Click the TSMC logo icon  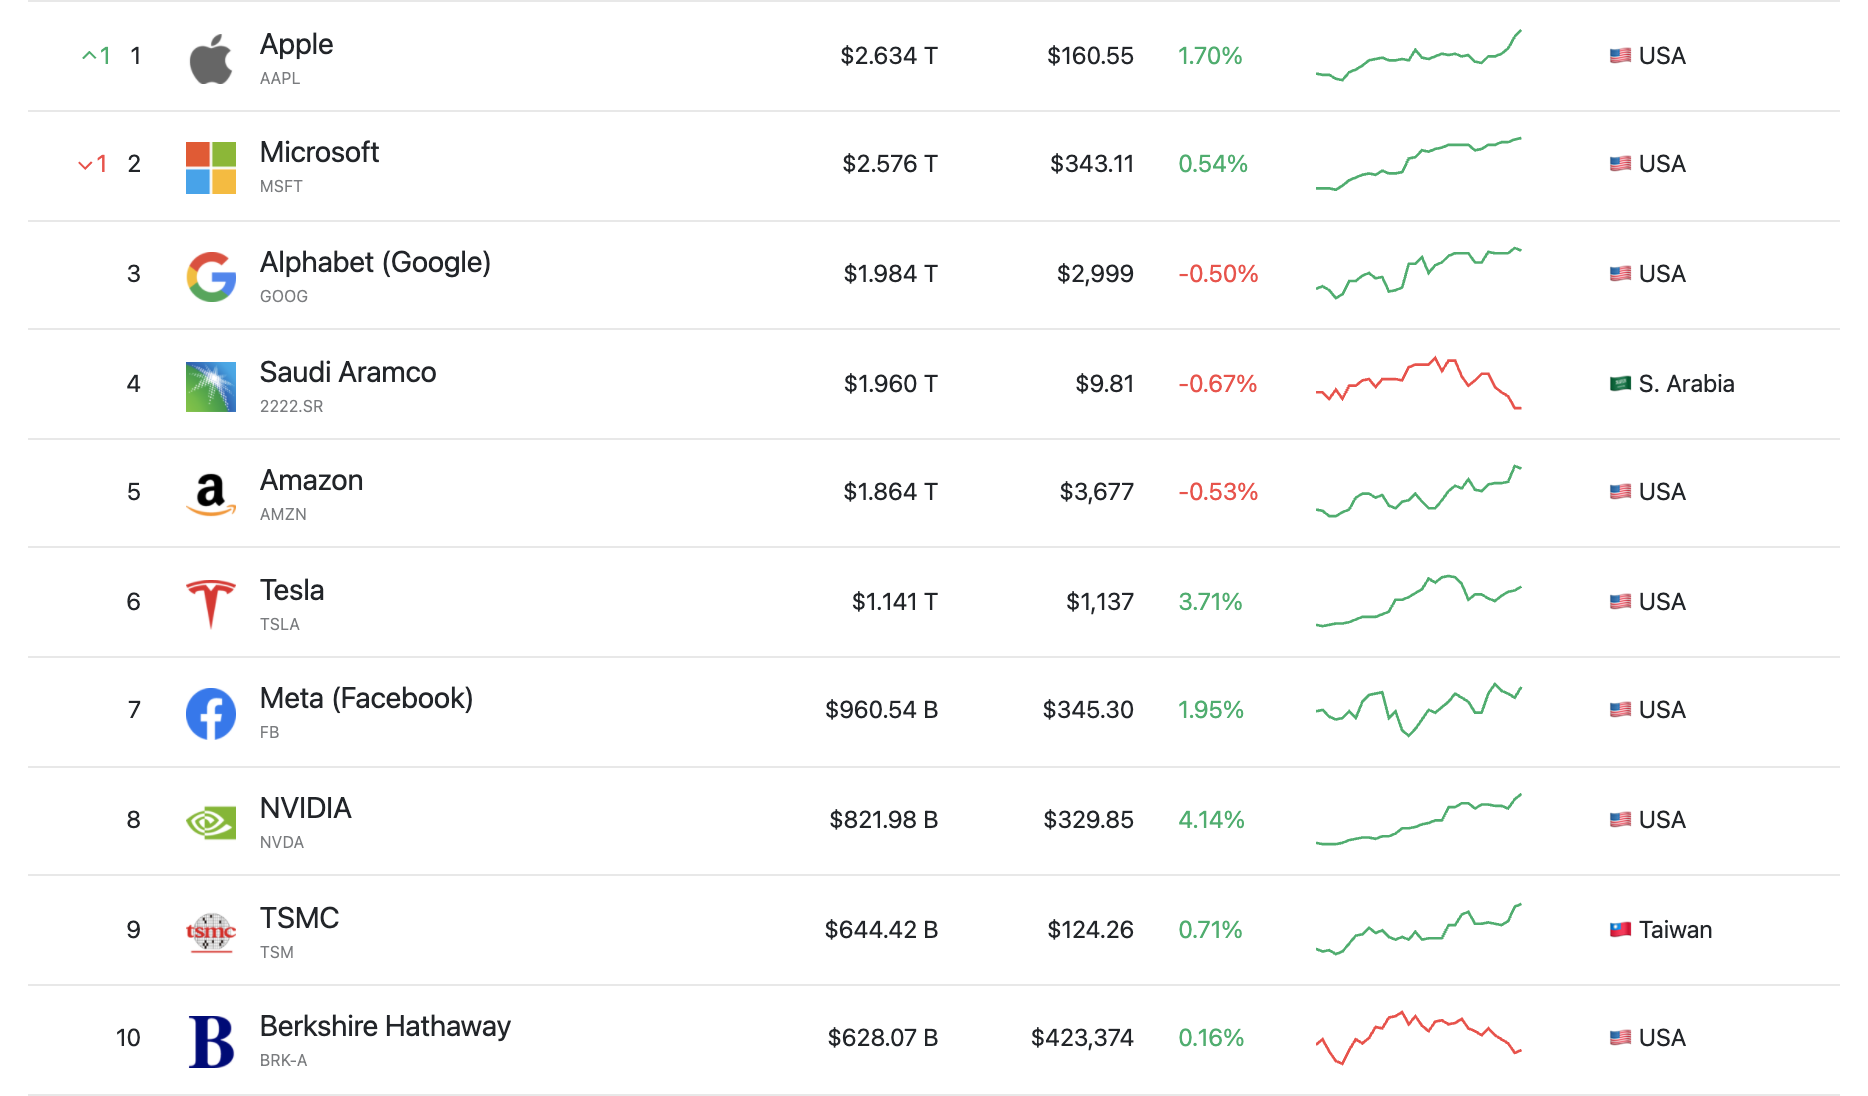(x=211, y=933)
